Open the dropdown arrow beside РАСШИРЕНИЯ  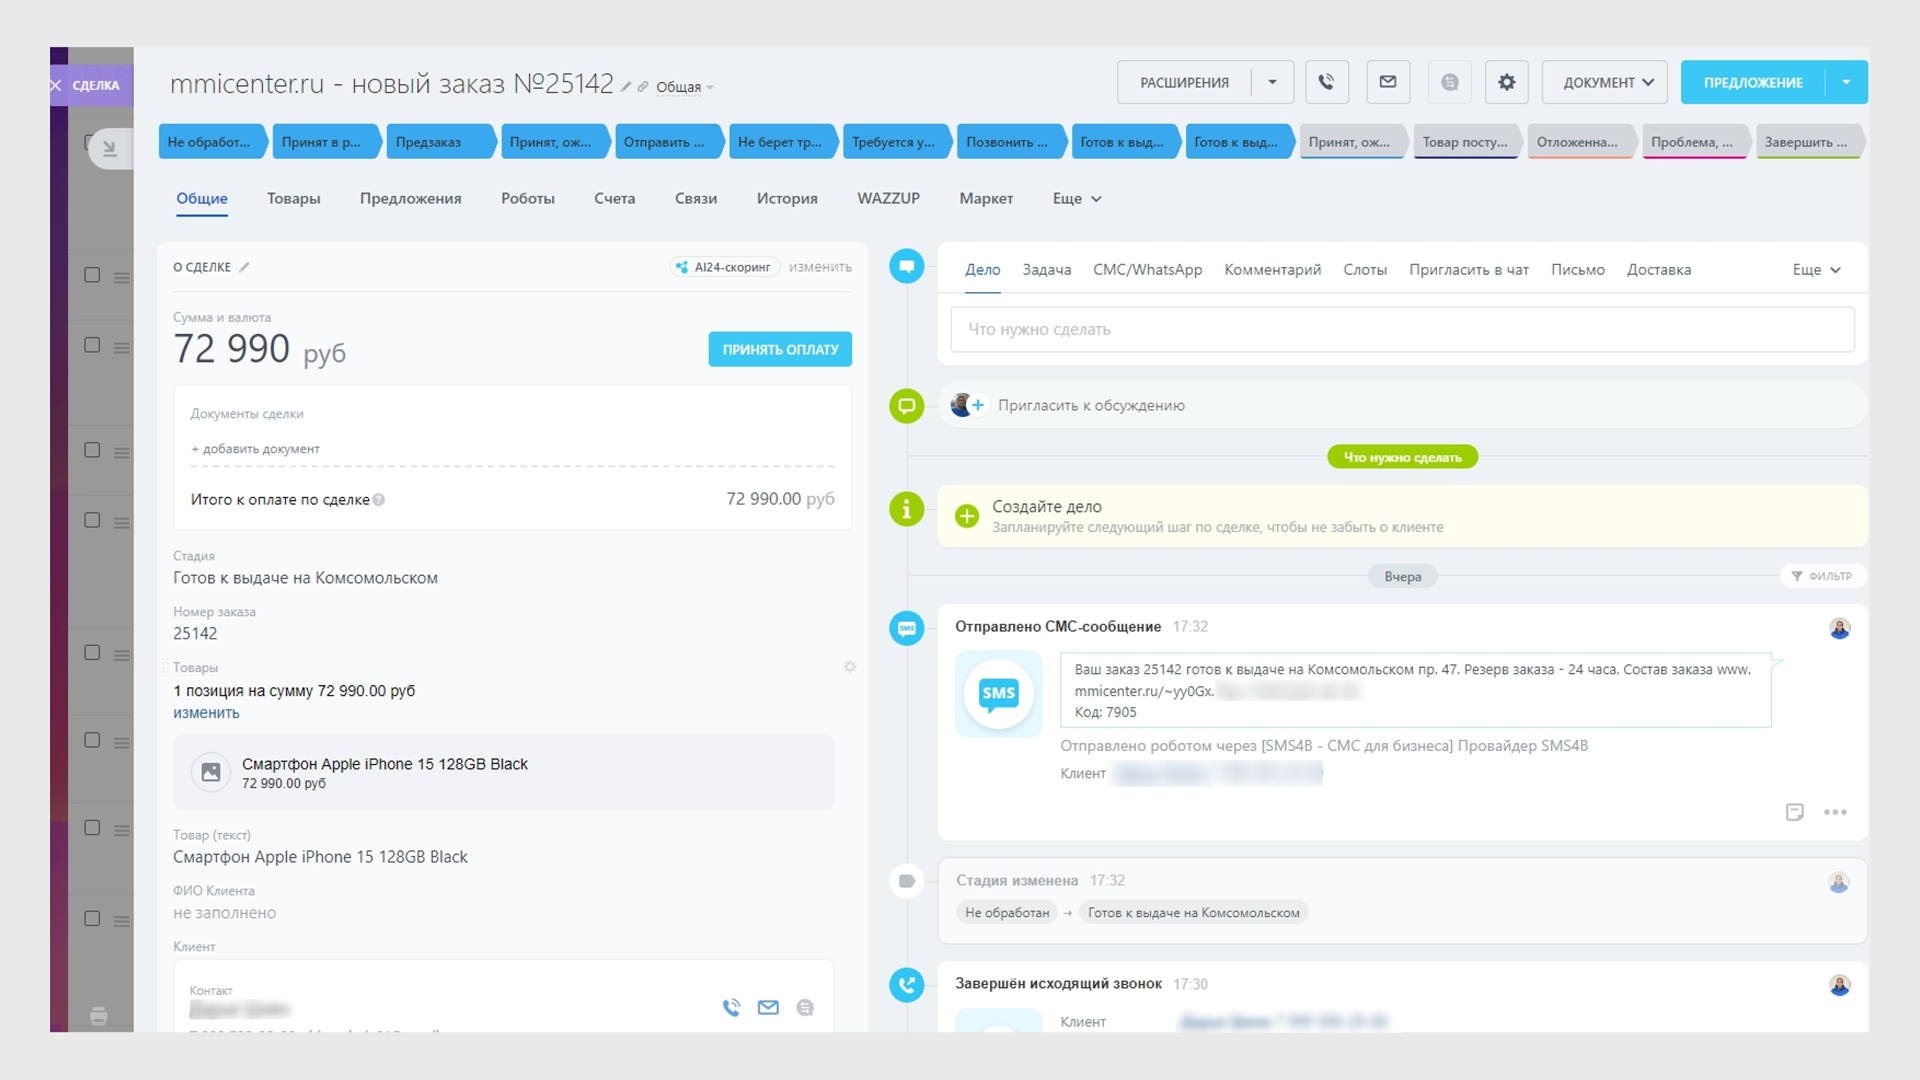[1273, 82]
